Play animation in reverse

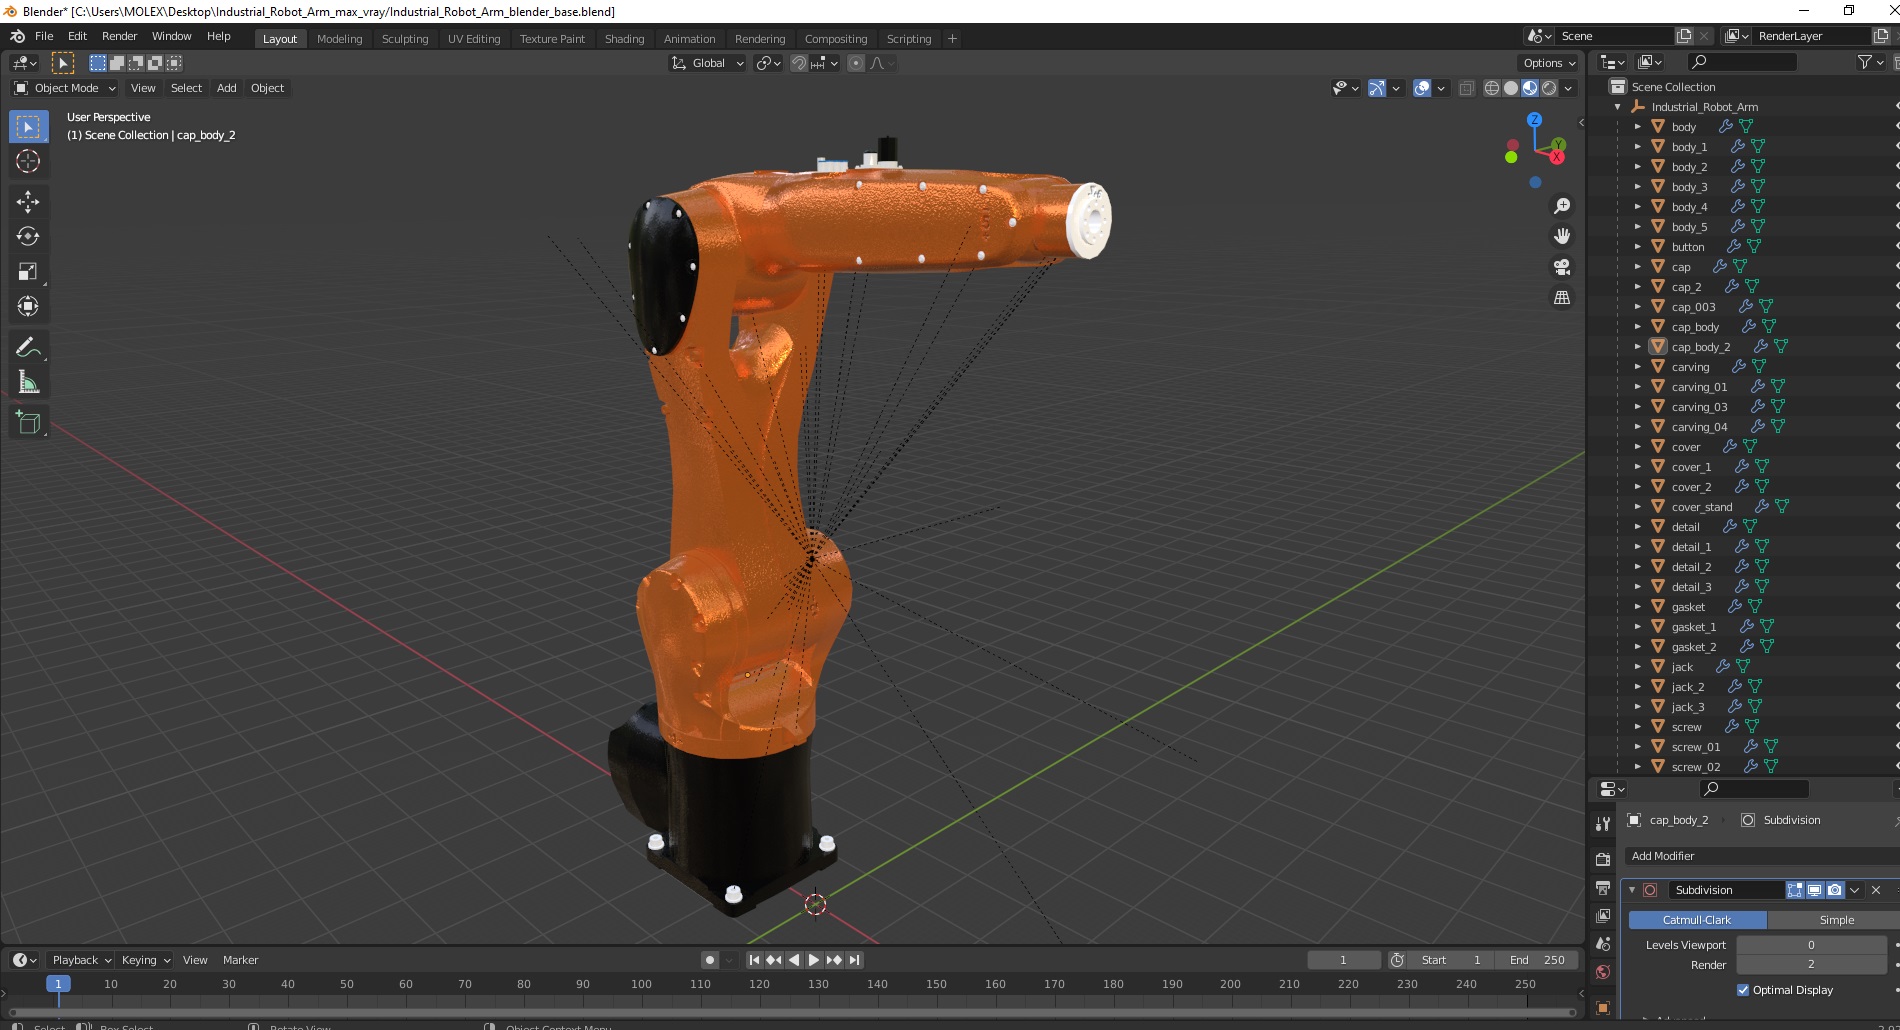[794, 960]
